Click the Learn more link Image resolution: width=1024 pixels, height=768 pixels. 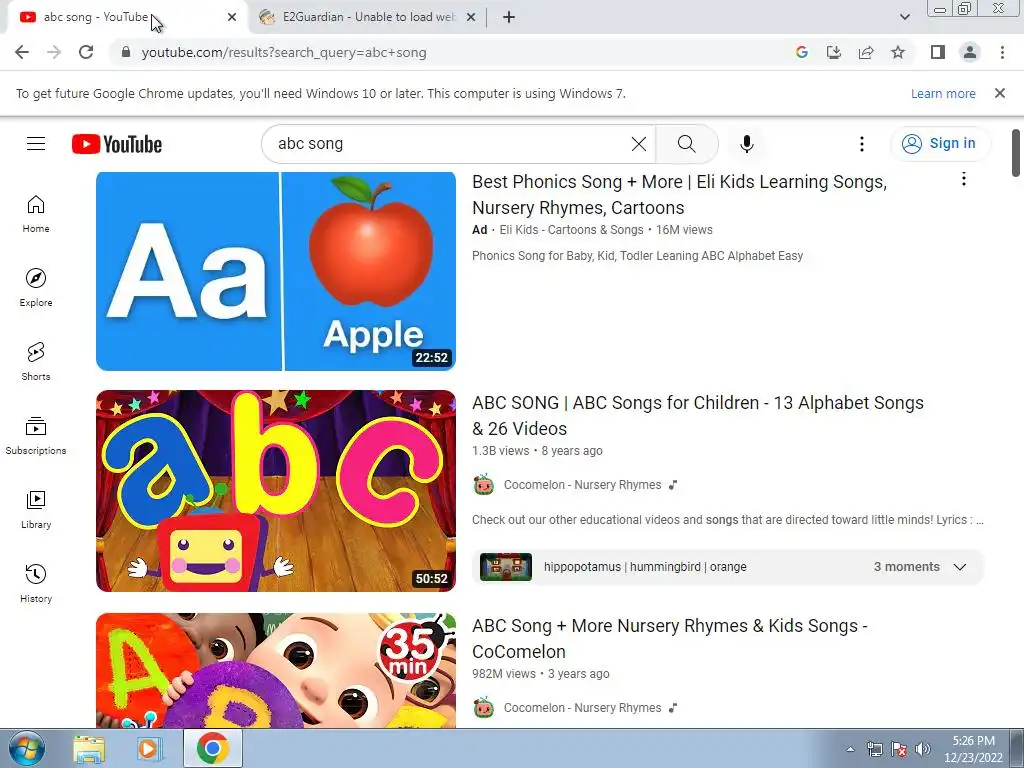point(943,93)
